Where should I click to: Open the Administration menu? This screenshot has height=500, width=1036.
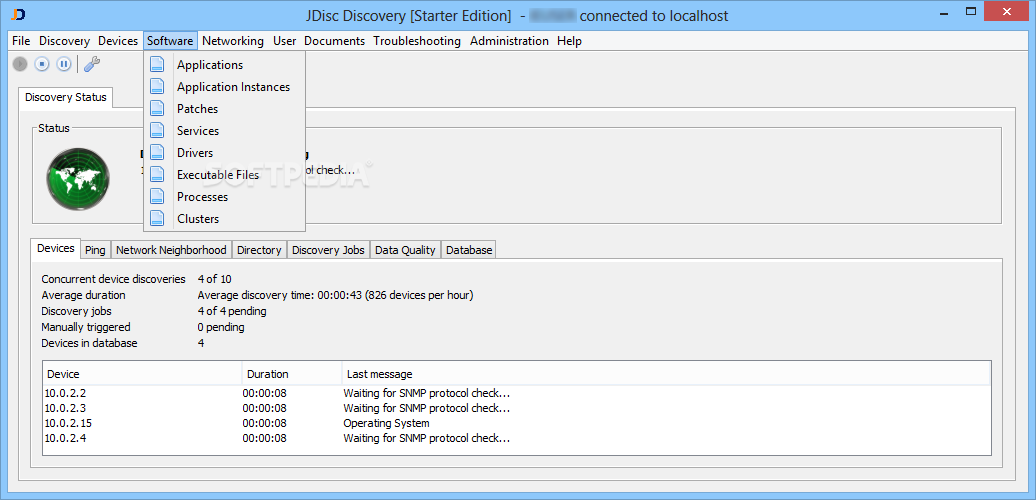point(509,41)
